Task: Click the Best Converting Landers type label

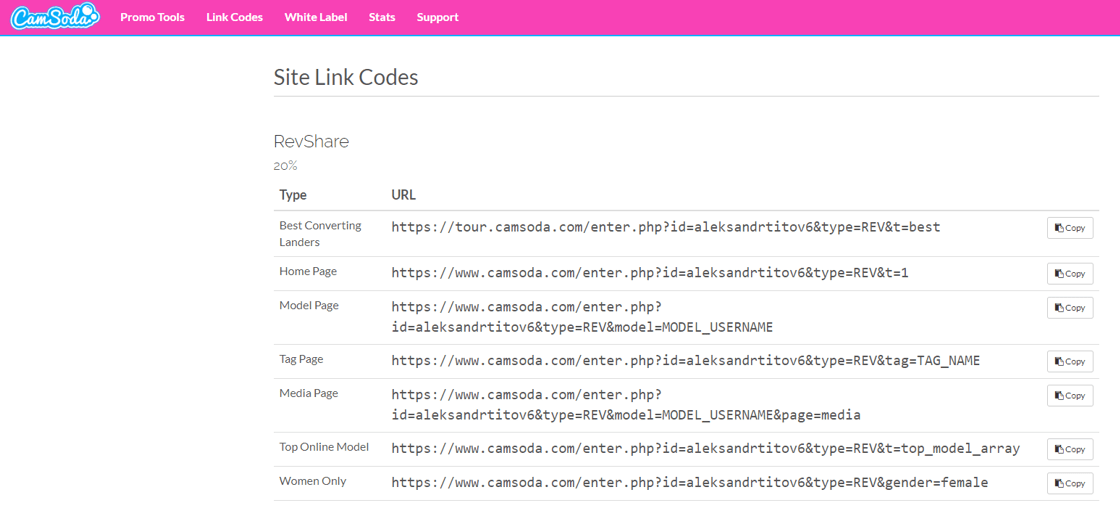Action: [321, 234]
